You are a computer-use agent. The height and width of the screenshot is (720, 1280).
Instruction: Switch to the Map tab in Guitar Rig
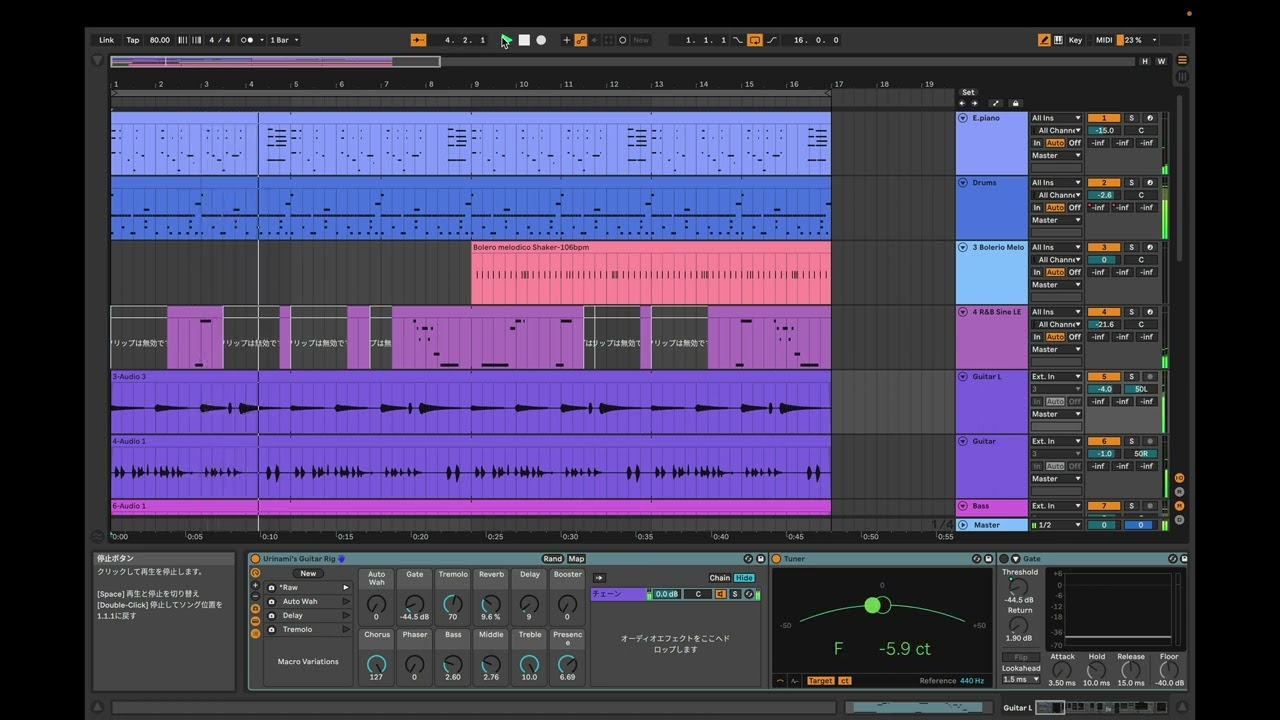coord(576,559)
